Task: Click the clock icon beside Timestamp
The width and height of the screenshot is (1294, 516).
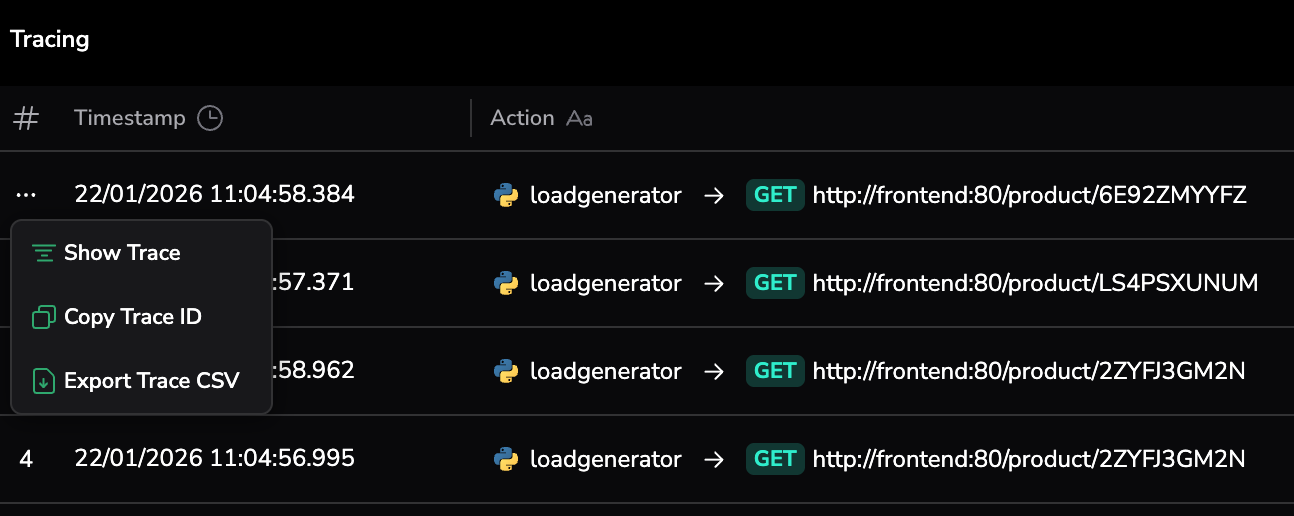Action: pyautogui.click(x=210, y=118)
